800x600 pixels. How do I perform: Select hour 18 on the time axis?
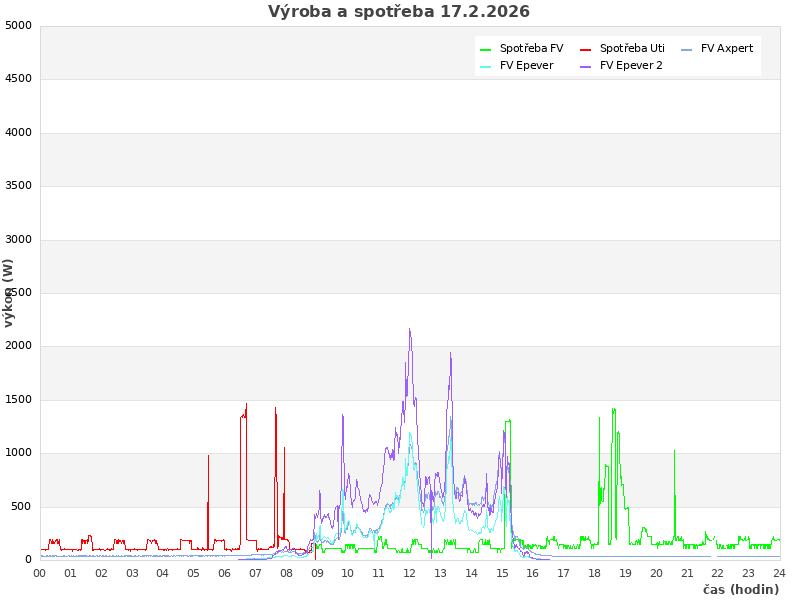tap(594, 573)
